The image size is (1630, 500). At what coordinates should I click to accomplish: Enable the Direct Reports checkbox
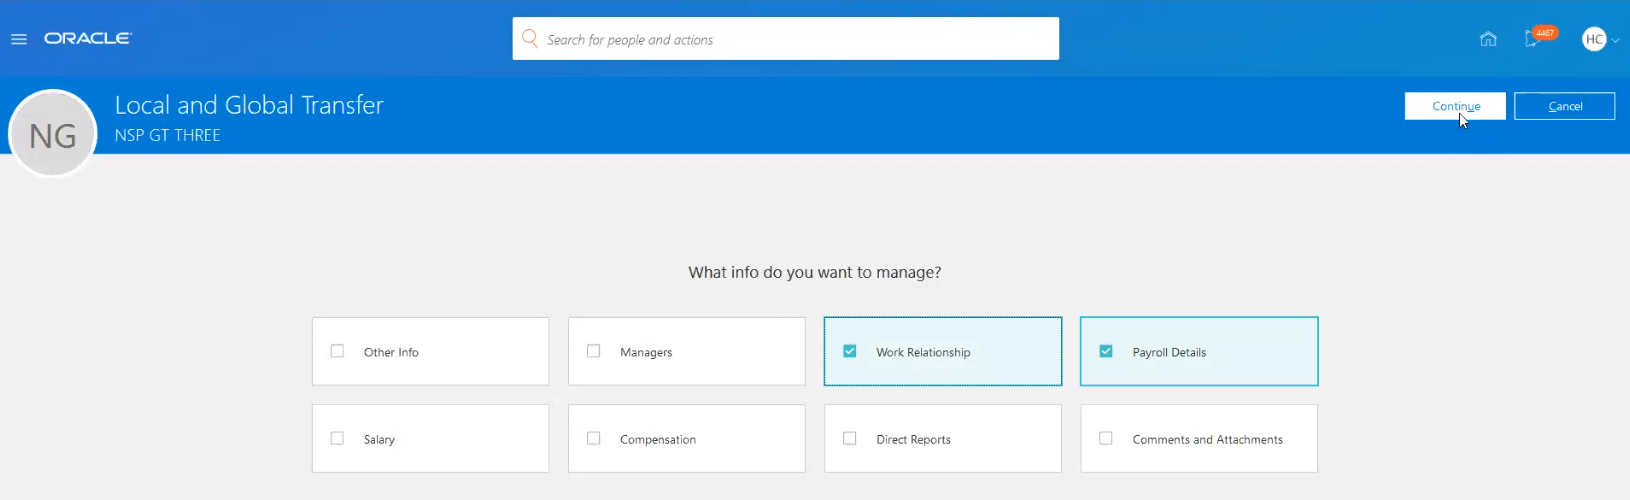[850, 438]
